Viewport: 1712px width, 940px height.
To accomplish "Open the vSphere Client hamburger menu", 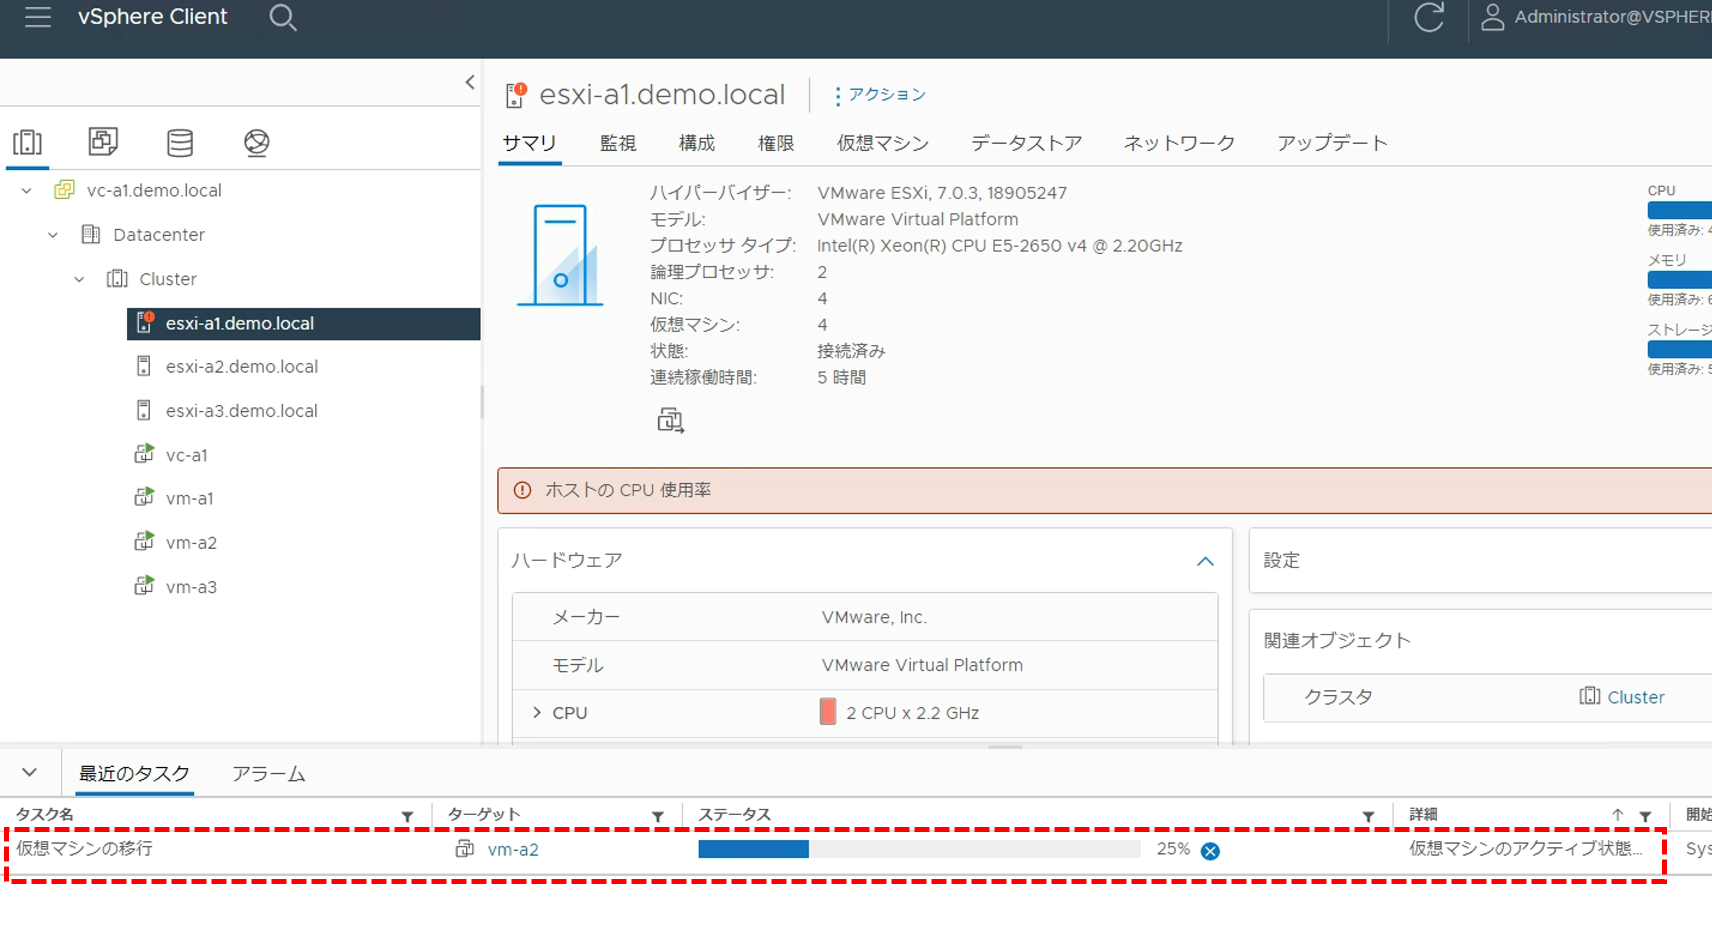I will [x=38, y=17].
